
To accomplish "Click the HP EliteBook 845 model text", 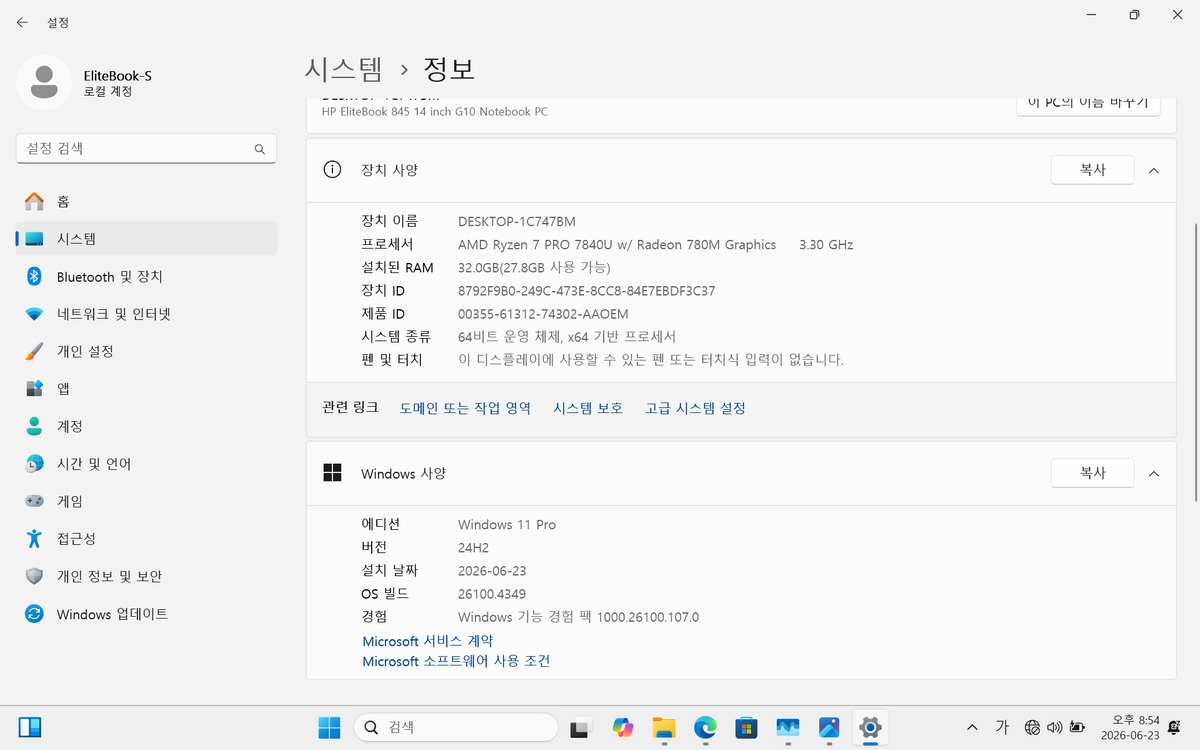I will 435,112.
